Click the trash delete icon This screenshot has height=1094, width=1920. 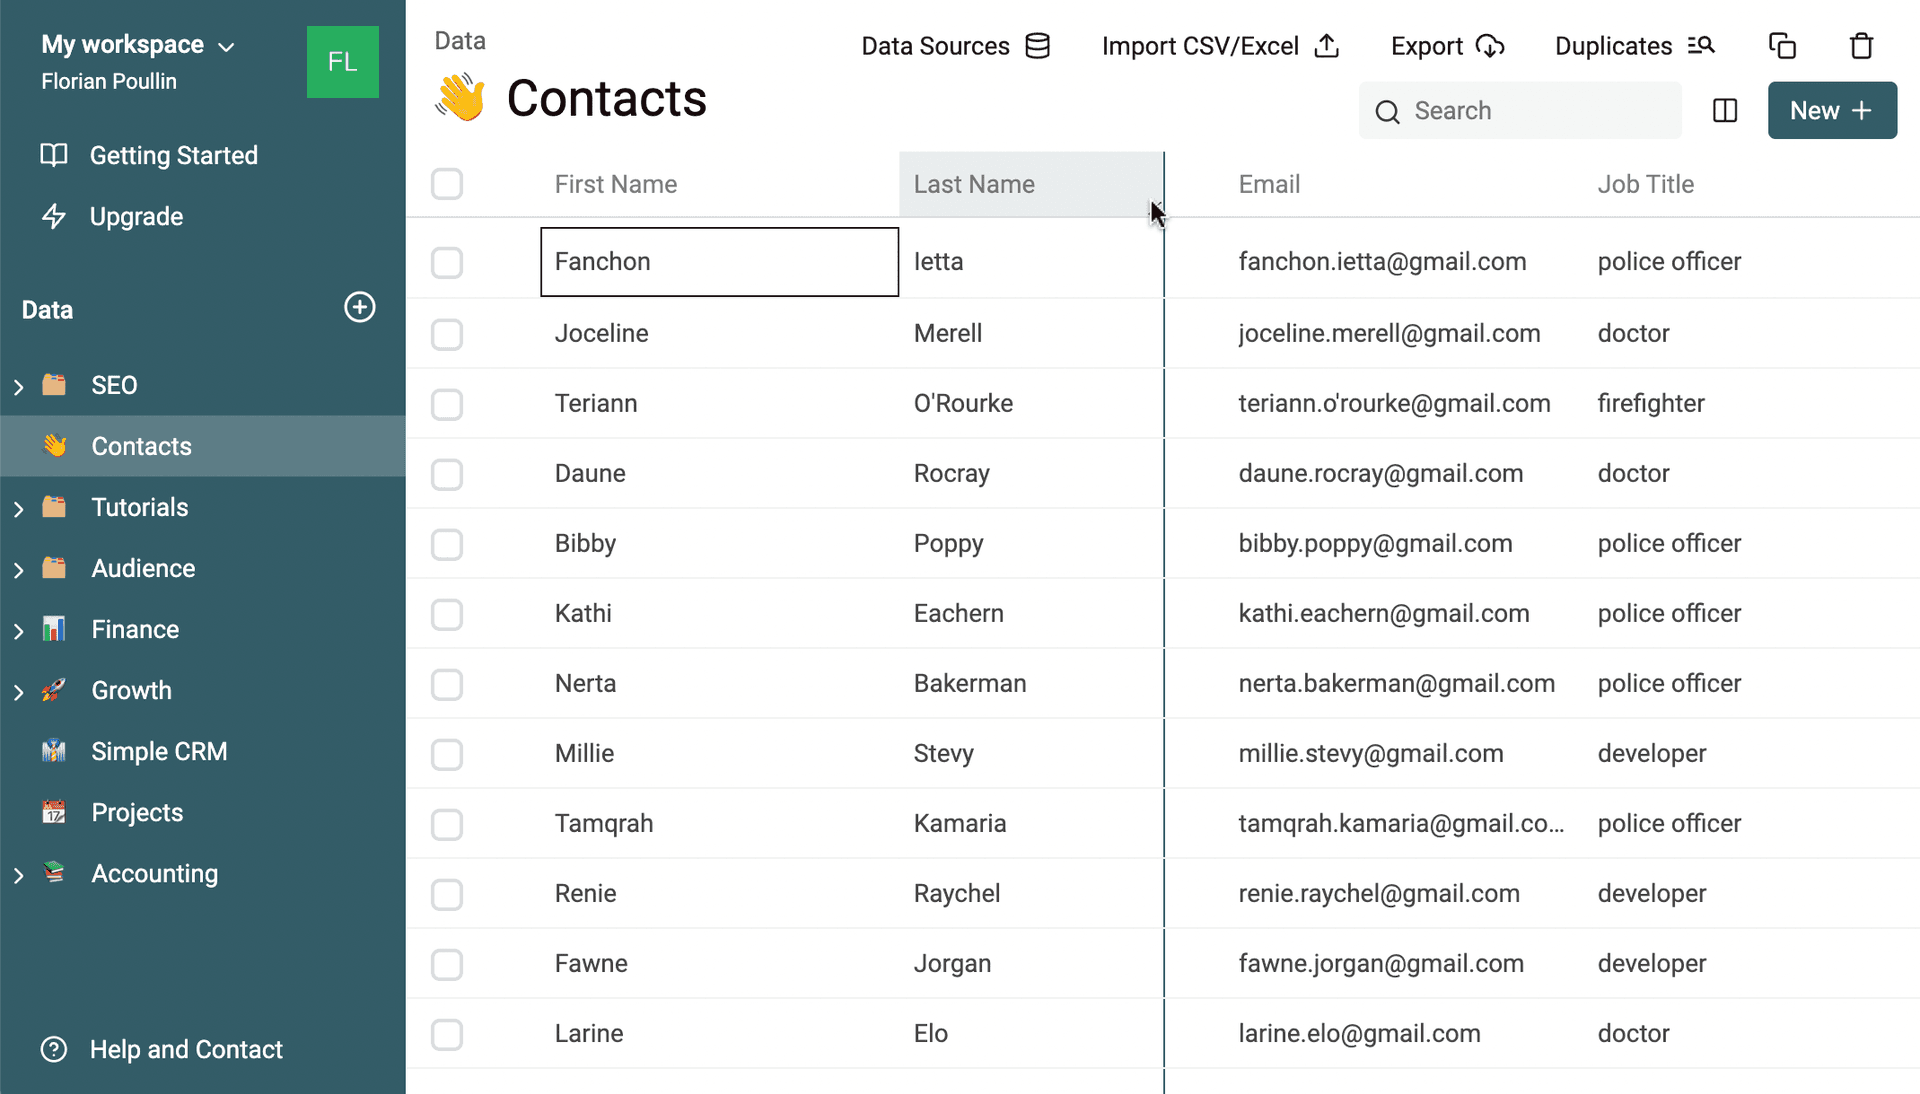pyautogui.click(x=1861, y=46)
